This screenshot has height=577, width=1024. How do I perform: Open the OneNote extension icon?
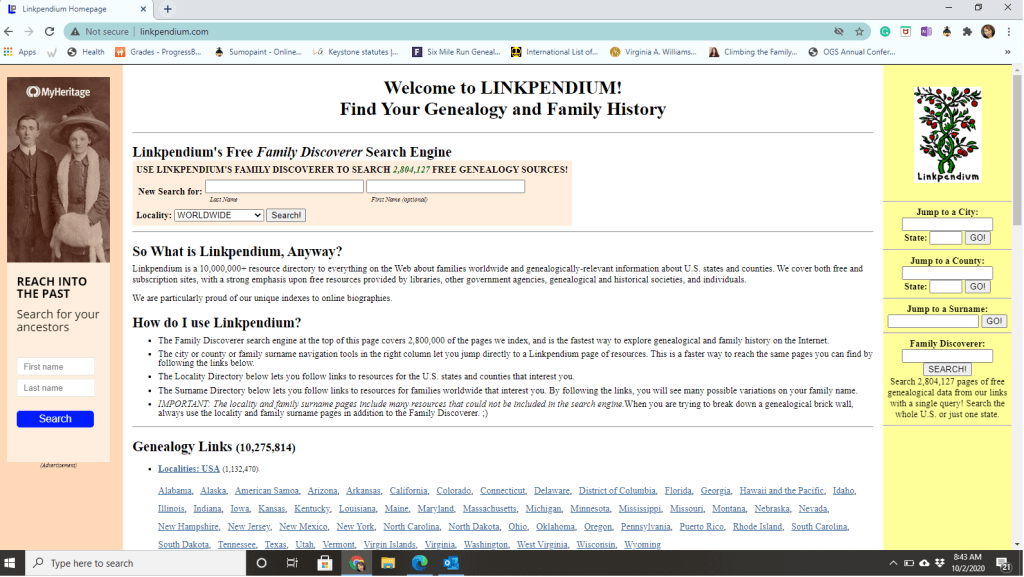point(926,32)
